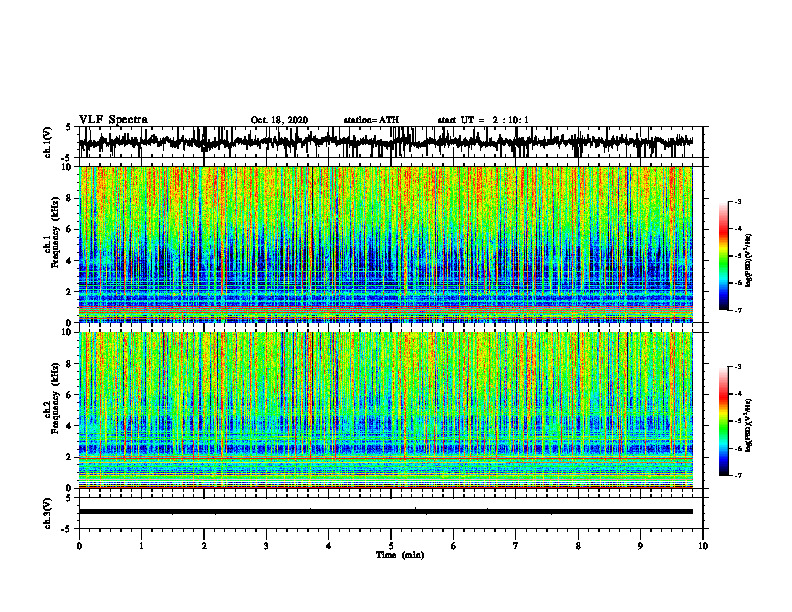The height and width of the screenshot is (612, 792).
Task: Click the ch.1 spectrogram color bar
Action: point(723,256)
